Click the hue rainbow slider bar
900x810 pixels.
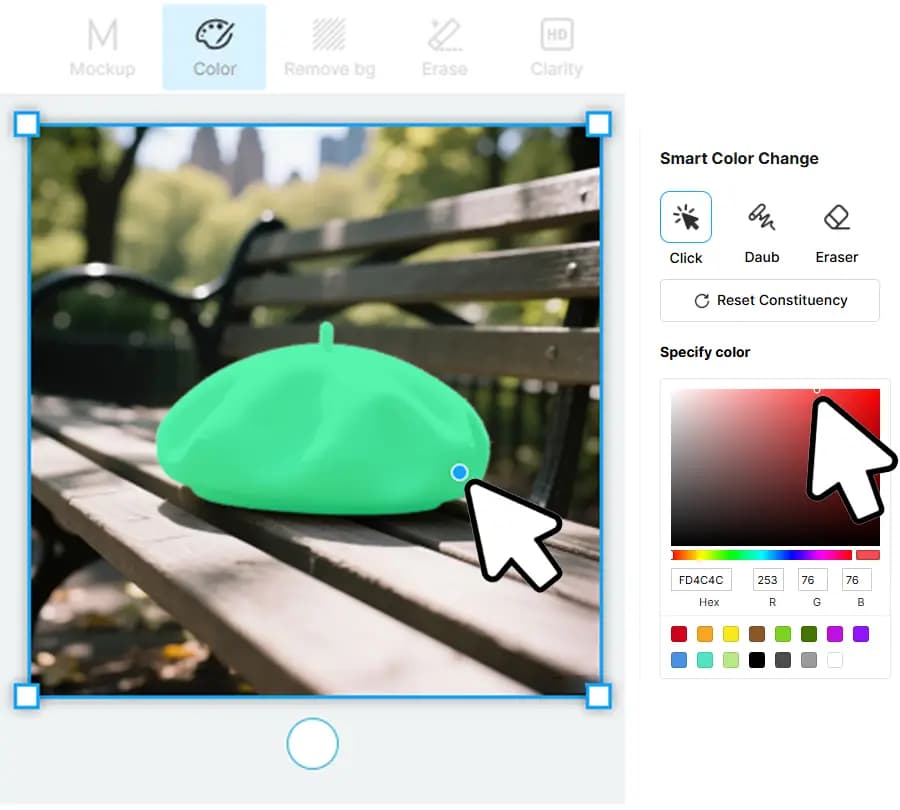pyautogui.click(x=761, y=555)
